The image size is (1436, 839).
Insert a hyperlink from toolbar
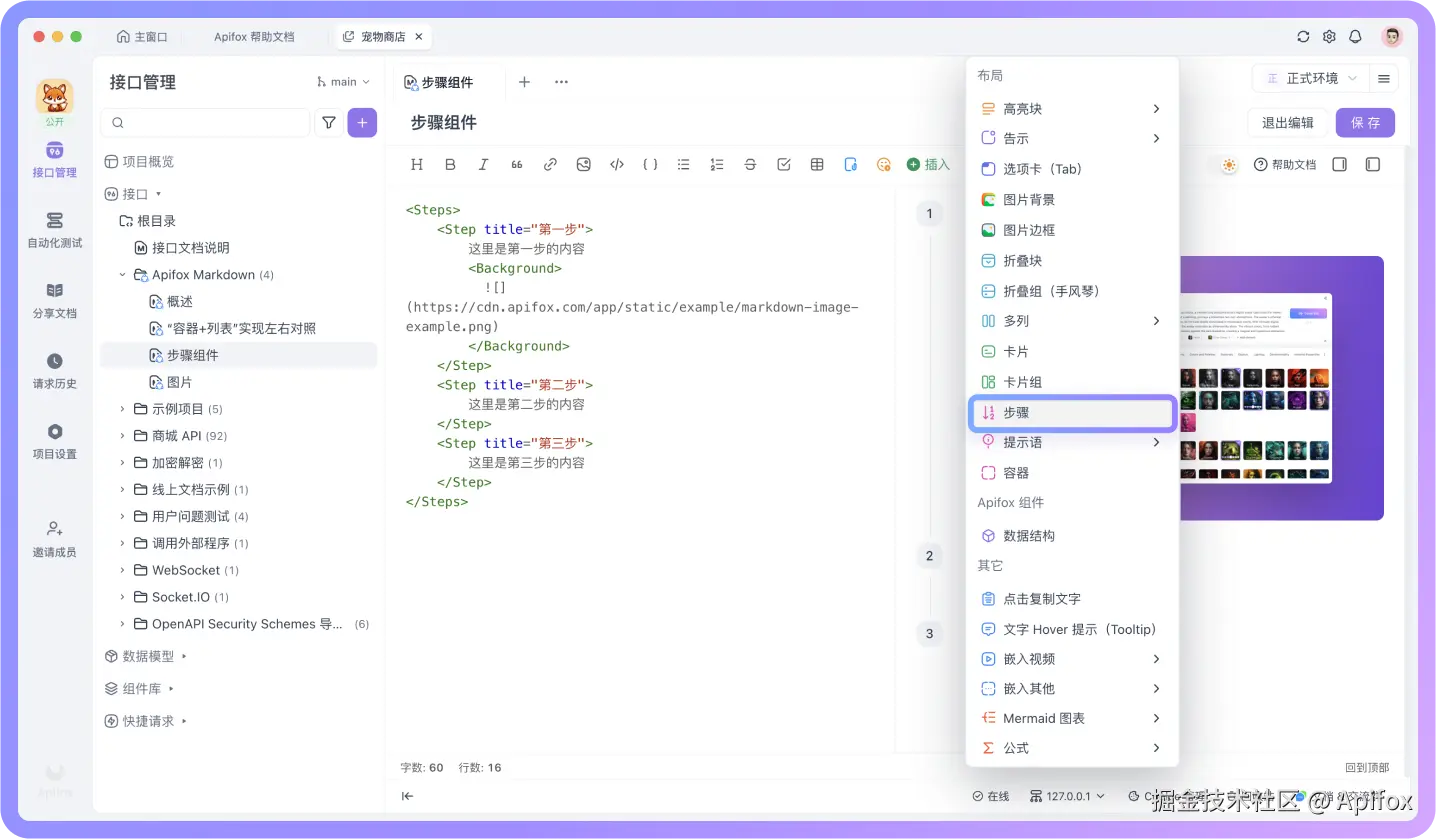pyautogui.click(x=550, y=165)
